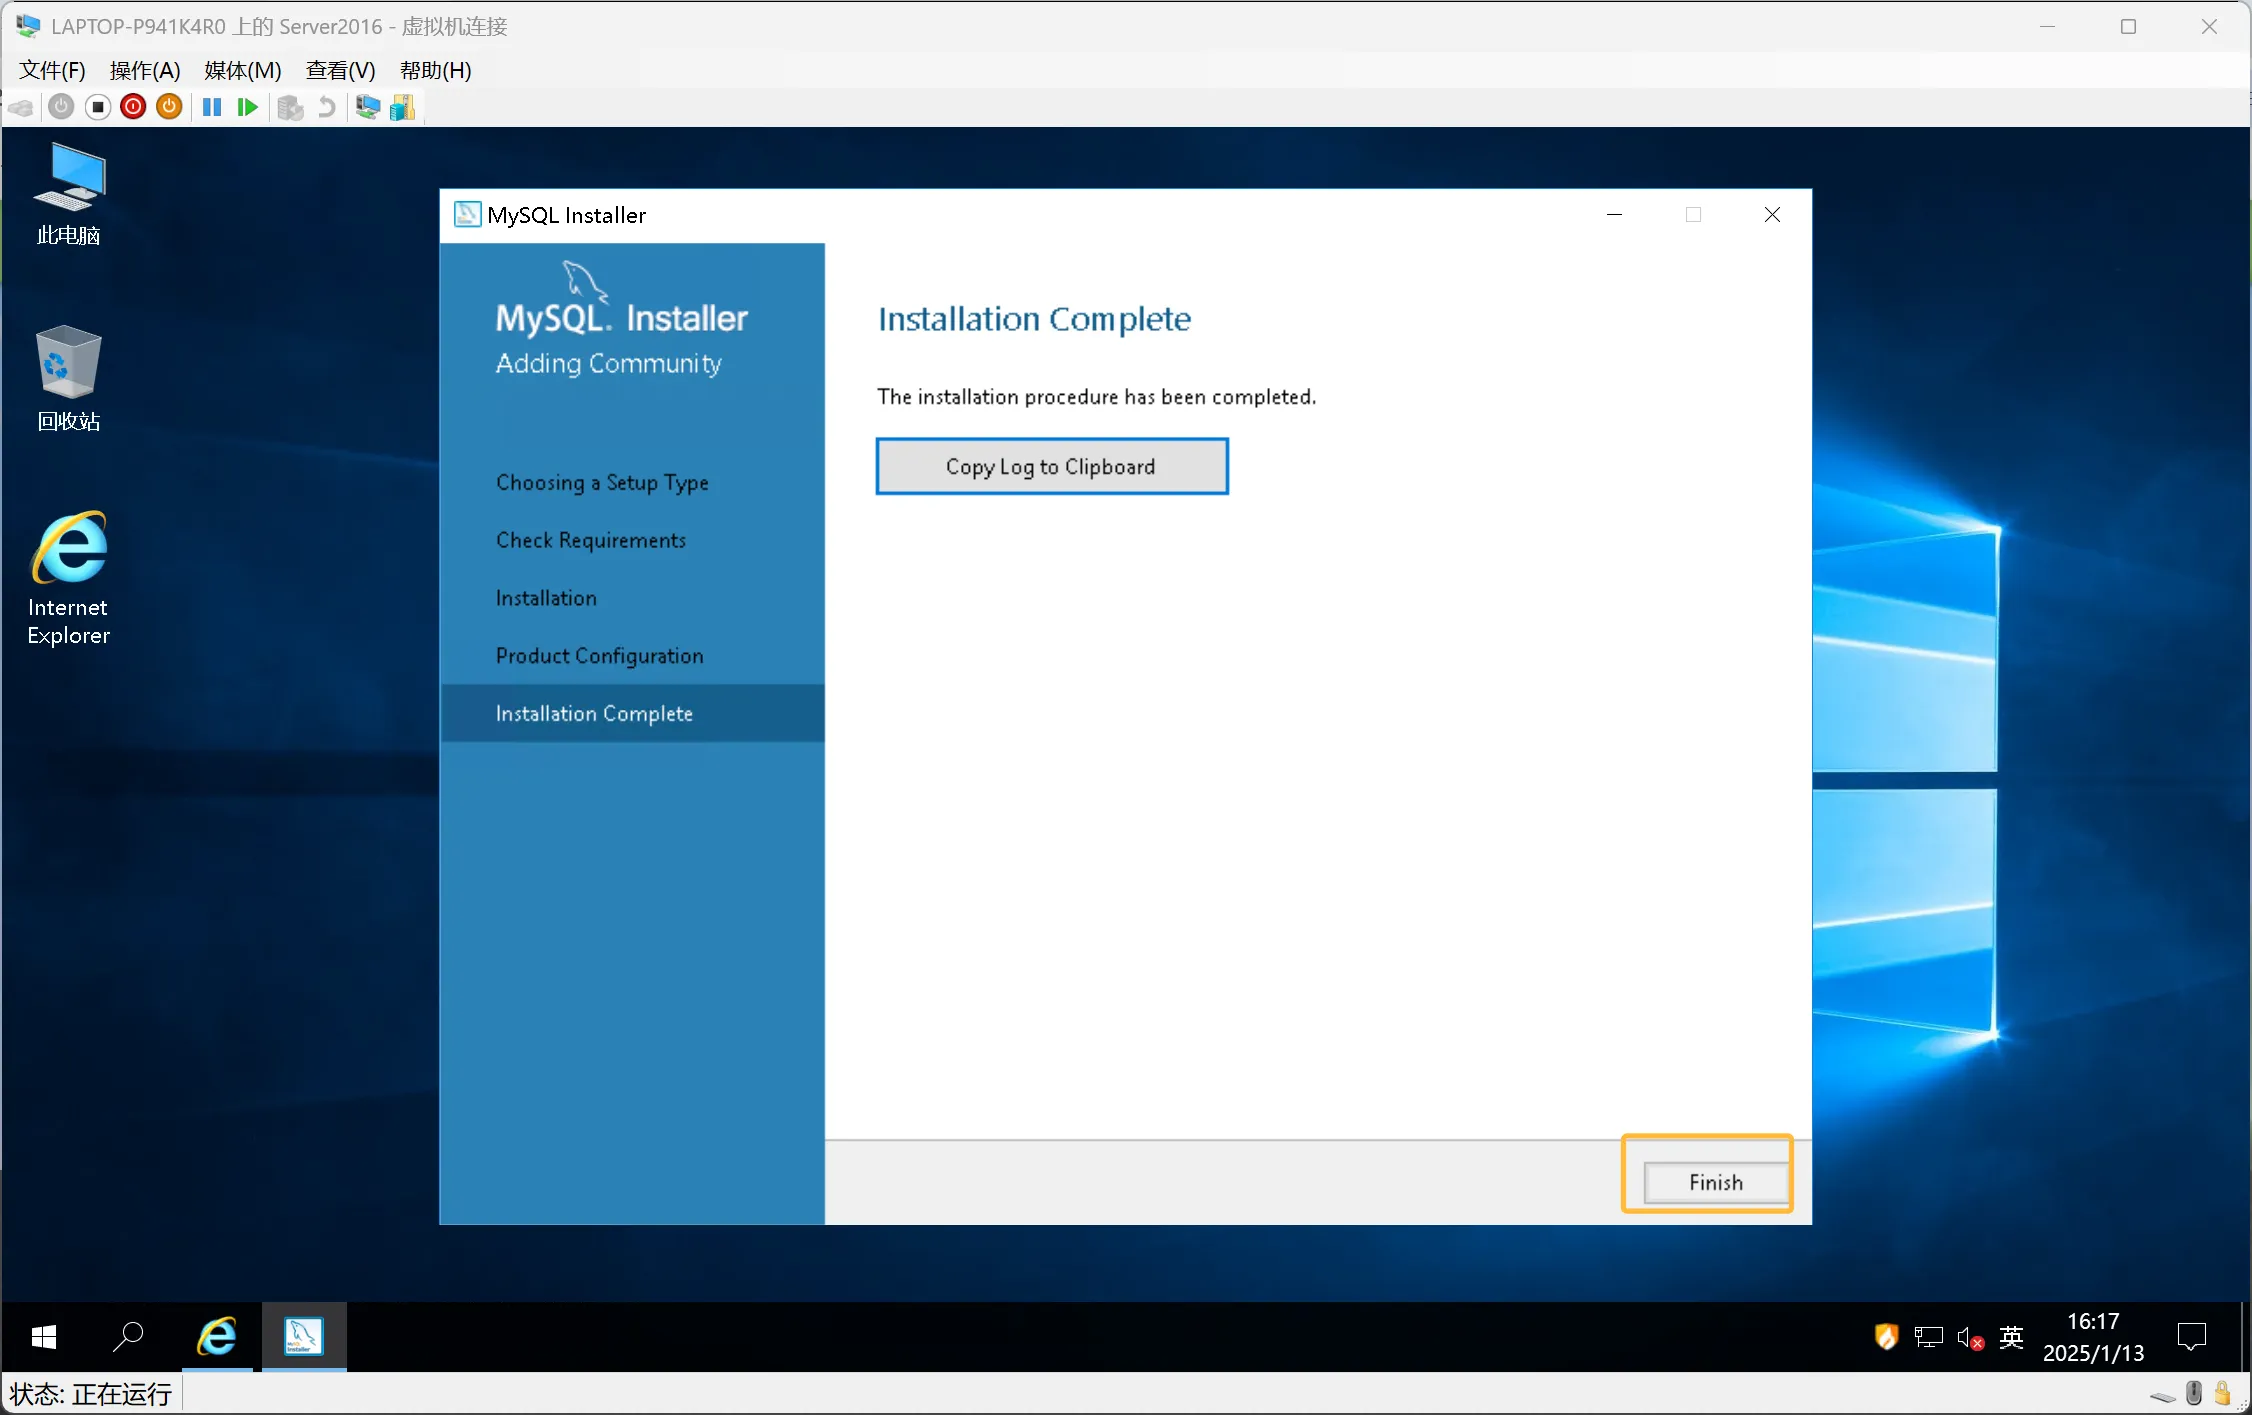Click the sound volume icon in system tray
The height and width of the screenshot is (1415, 2252).
[1967, 1337]
